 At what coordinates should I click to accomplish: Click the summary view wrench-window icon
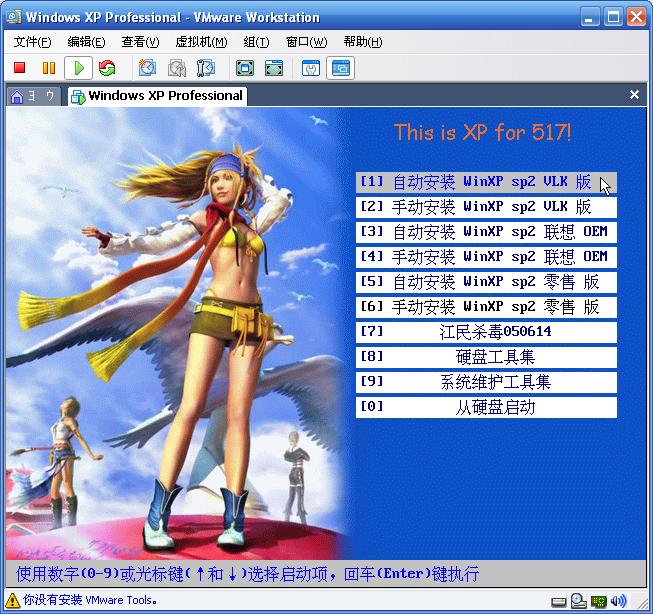tap(311, 68)
